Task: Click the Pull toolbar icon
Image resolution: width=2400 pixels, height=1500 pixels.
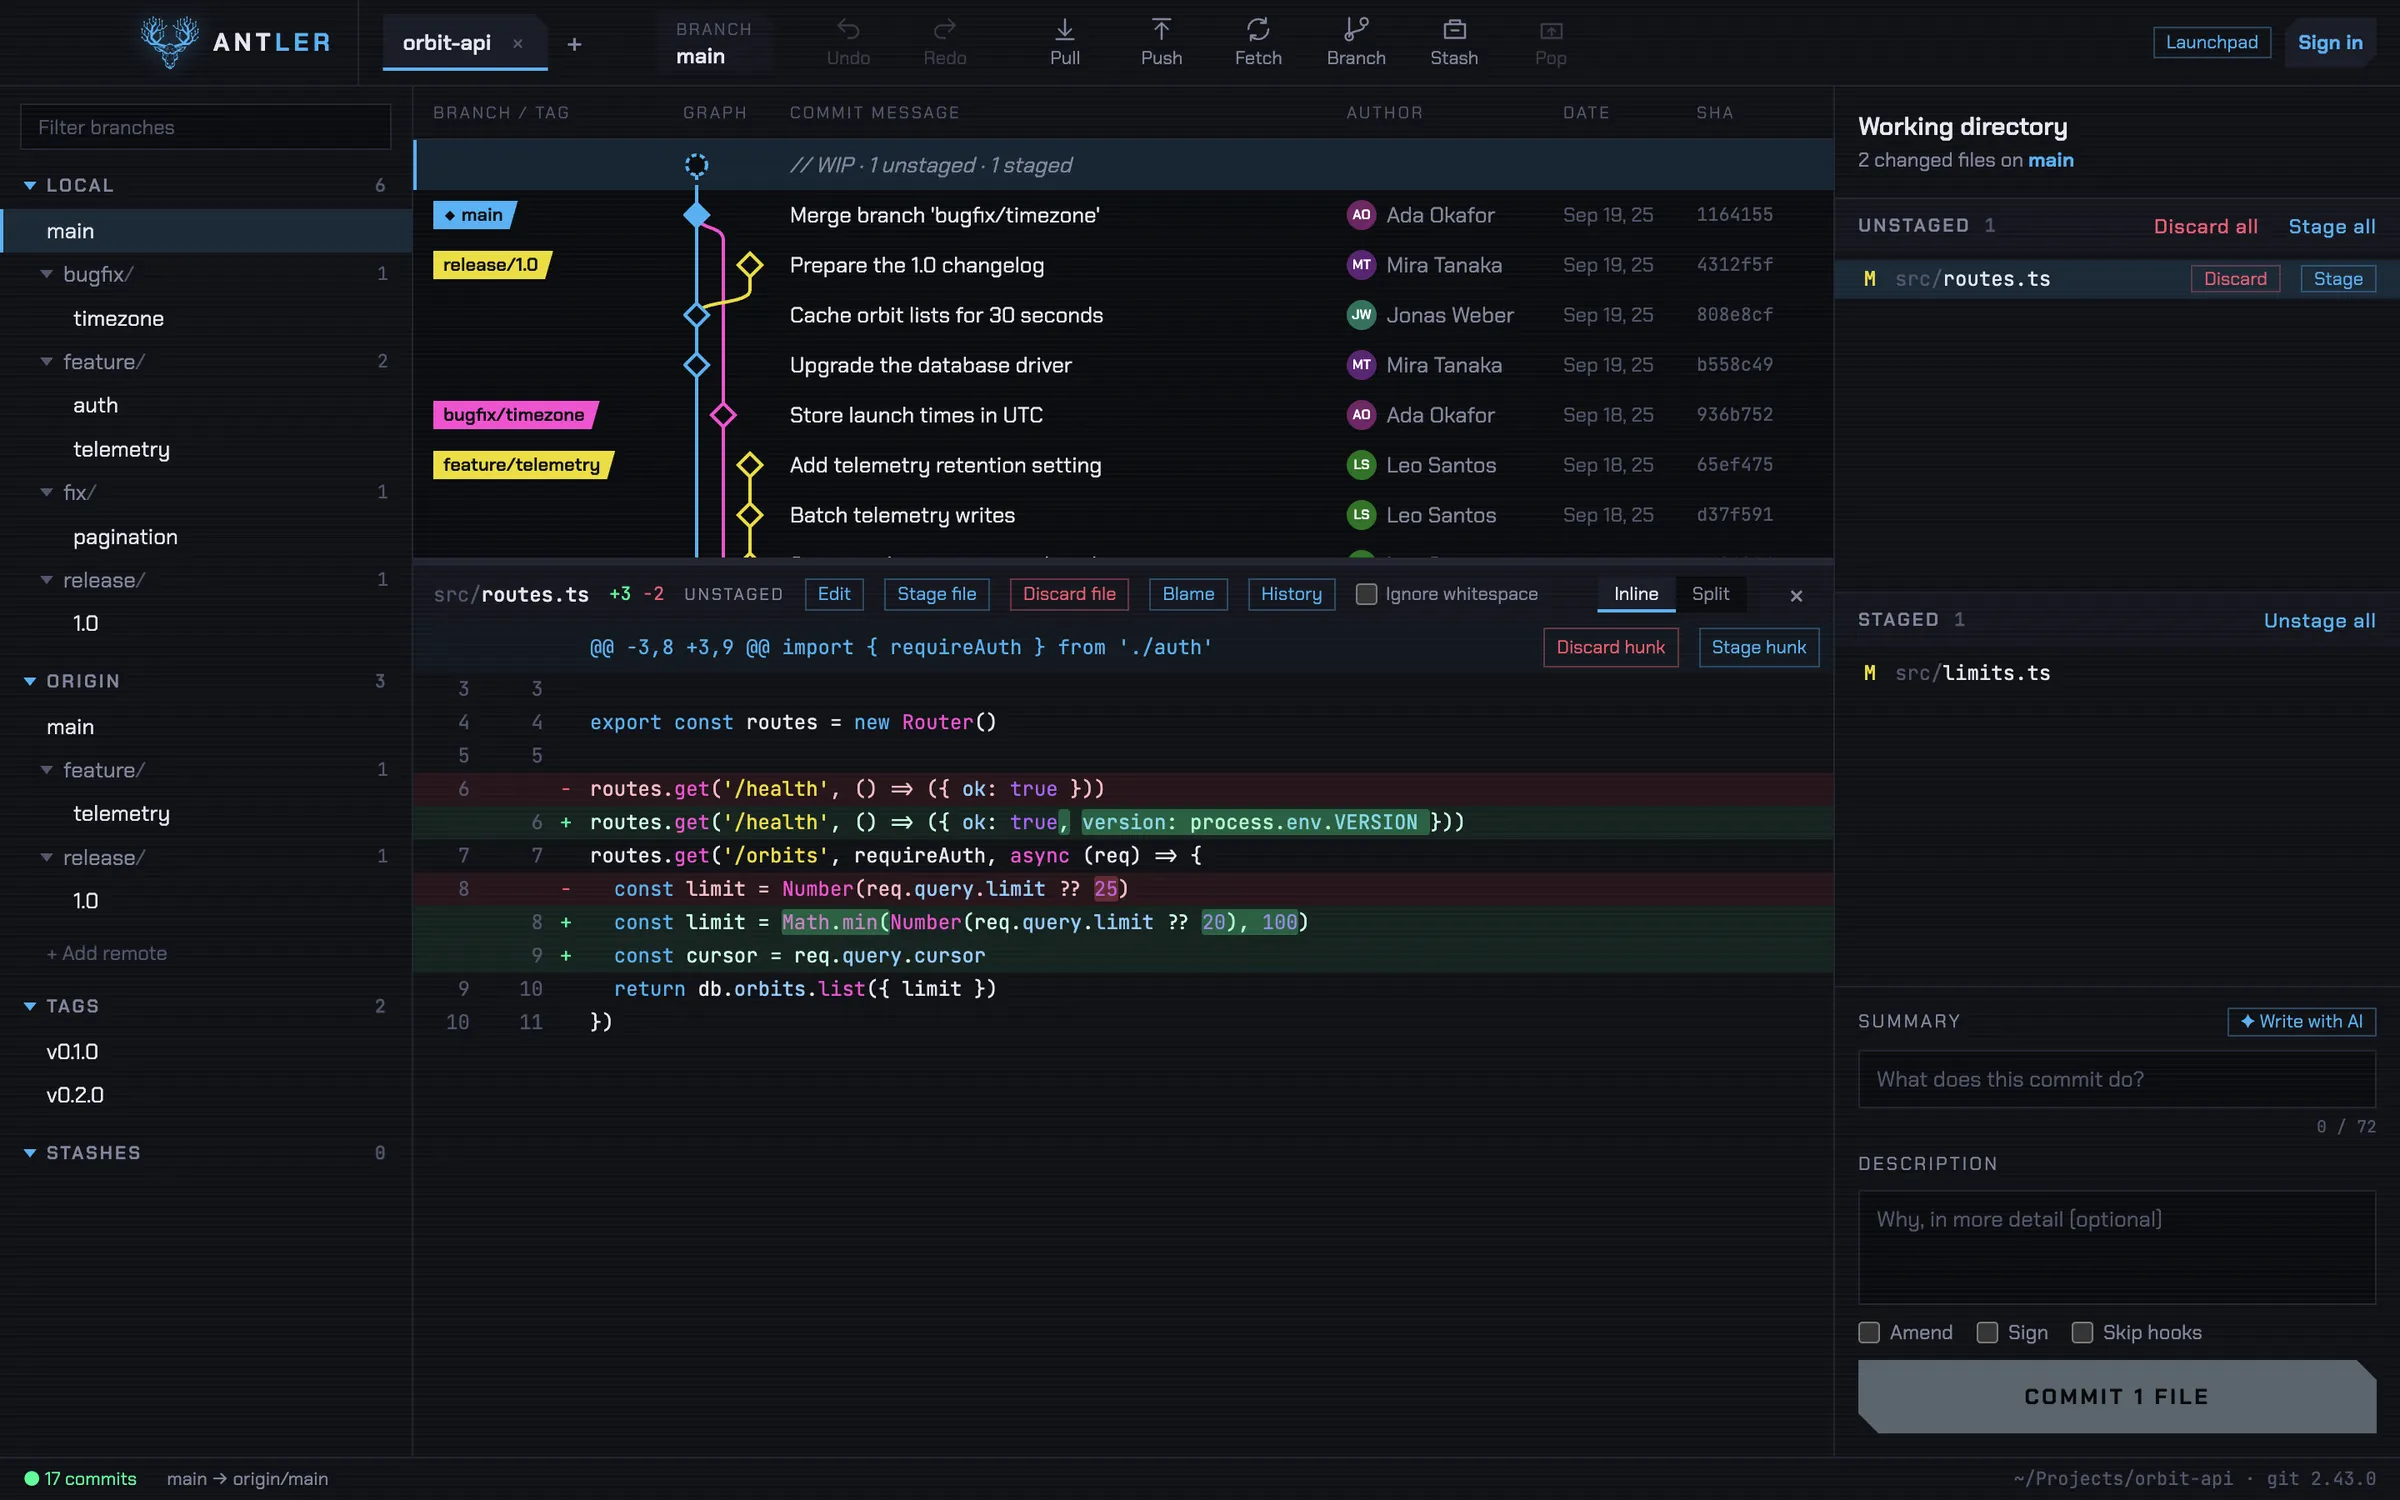Action: 1064,42
